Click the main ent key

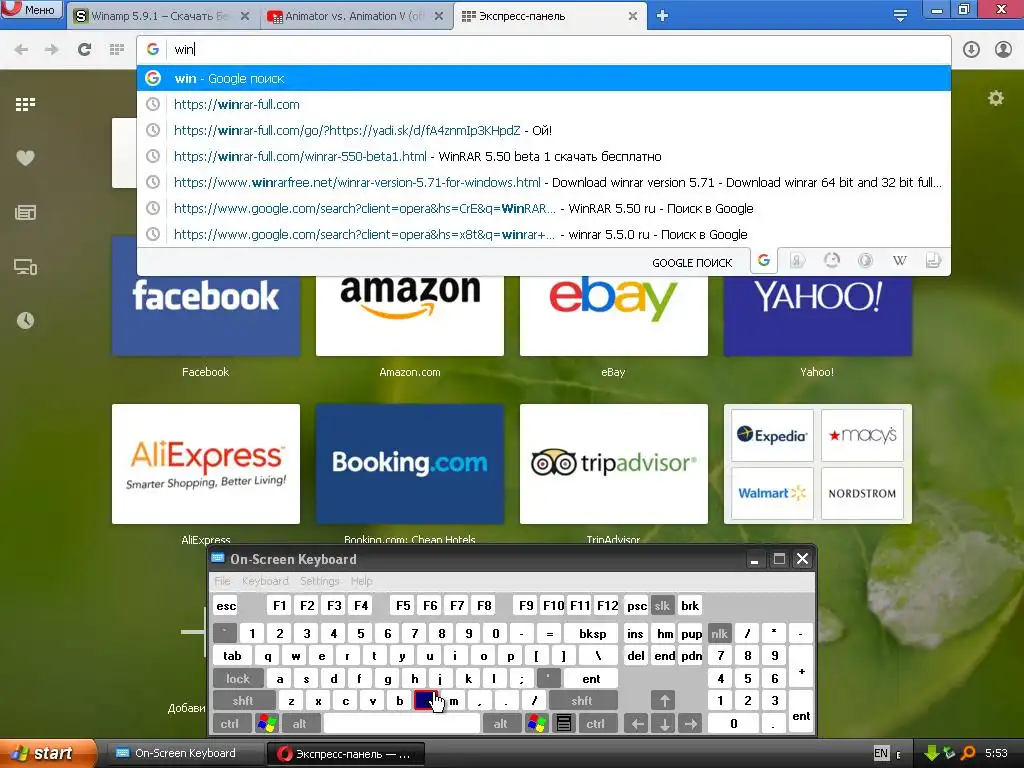(x=591, y=679)
